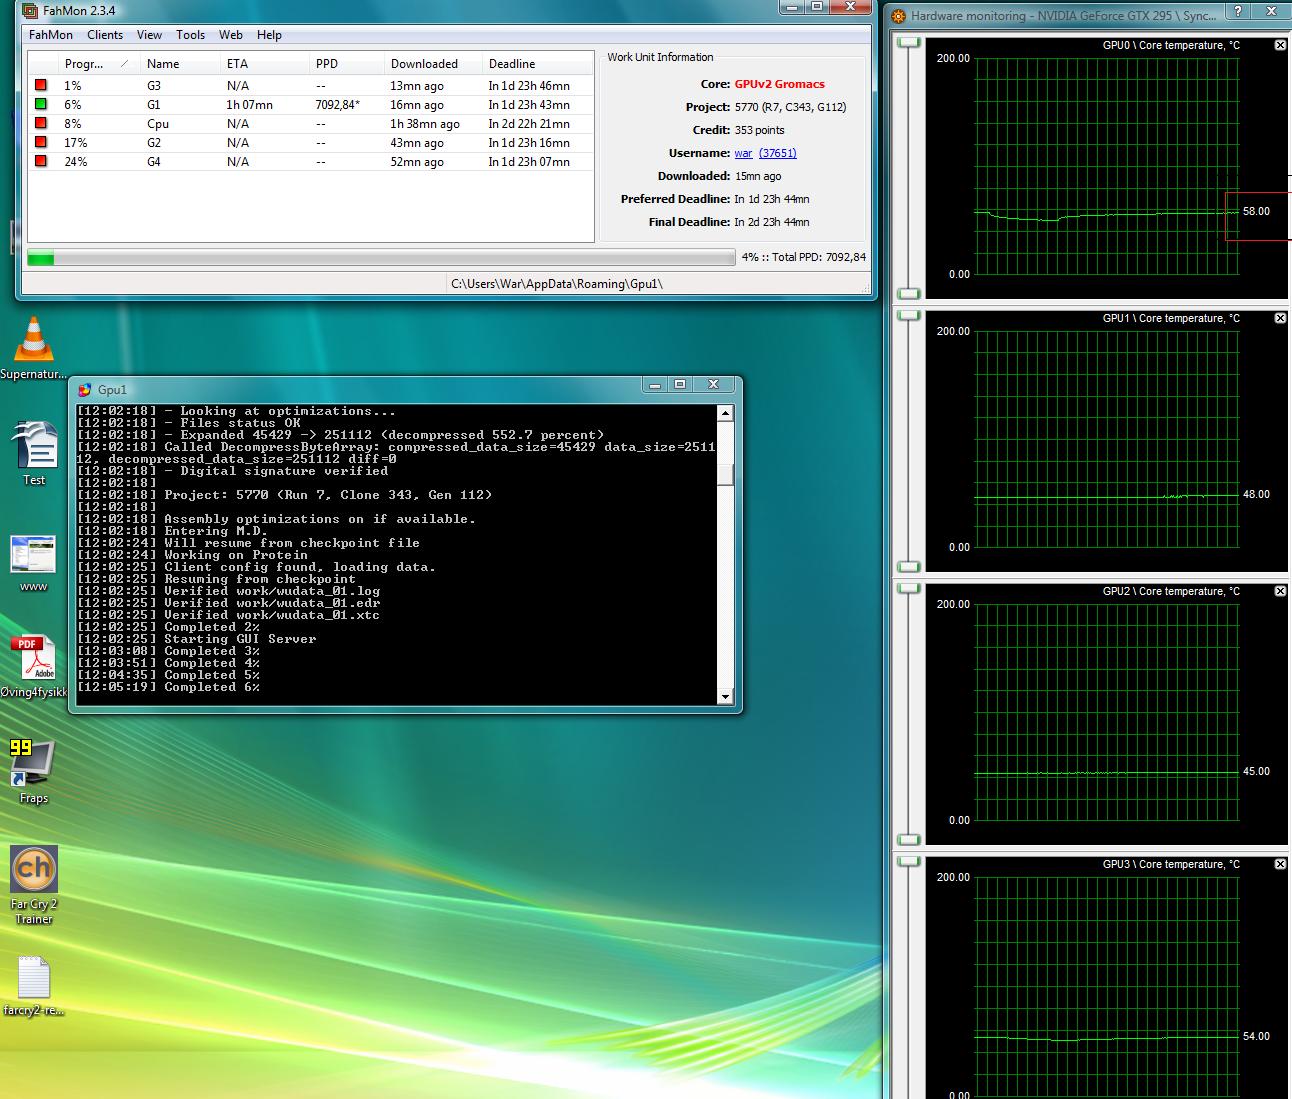Viewport: 1292px width, 1099px height.
Task: Click the GPU1 graph upper slider handle
Action: (909, 316)
